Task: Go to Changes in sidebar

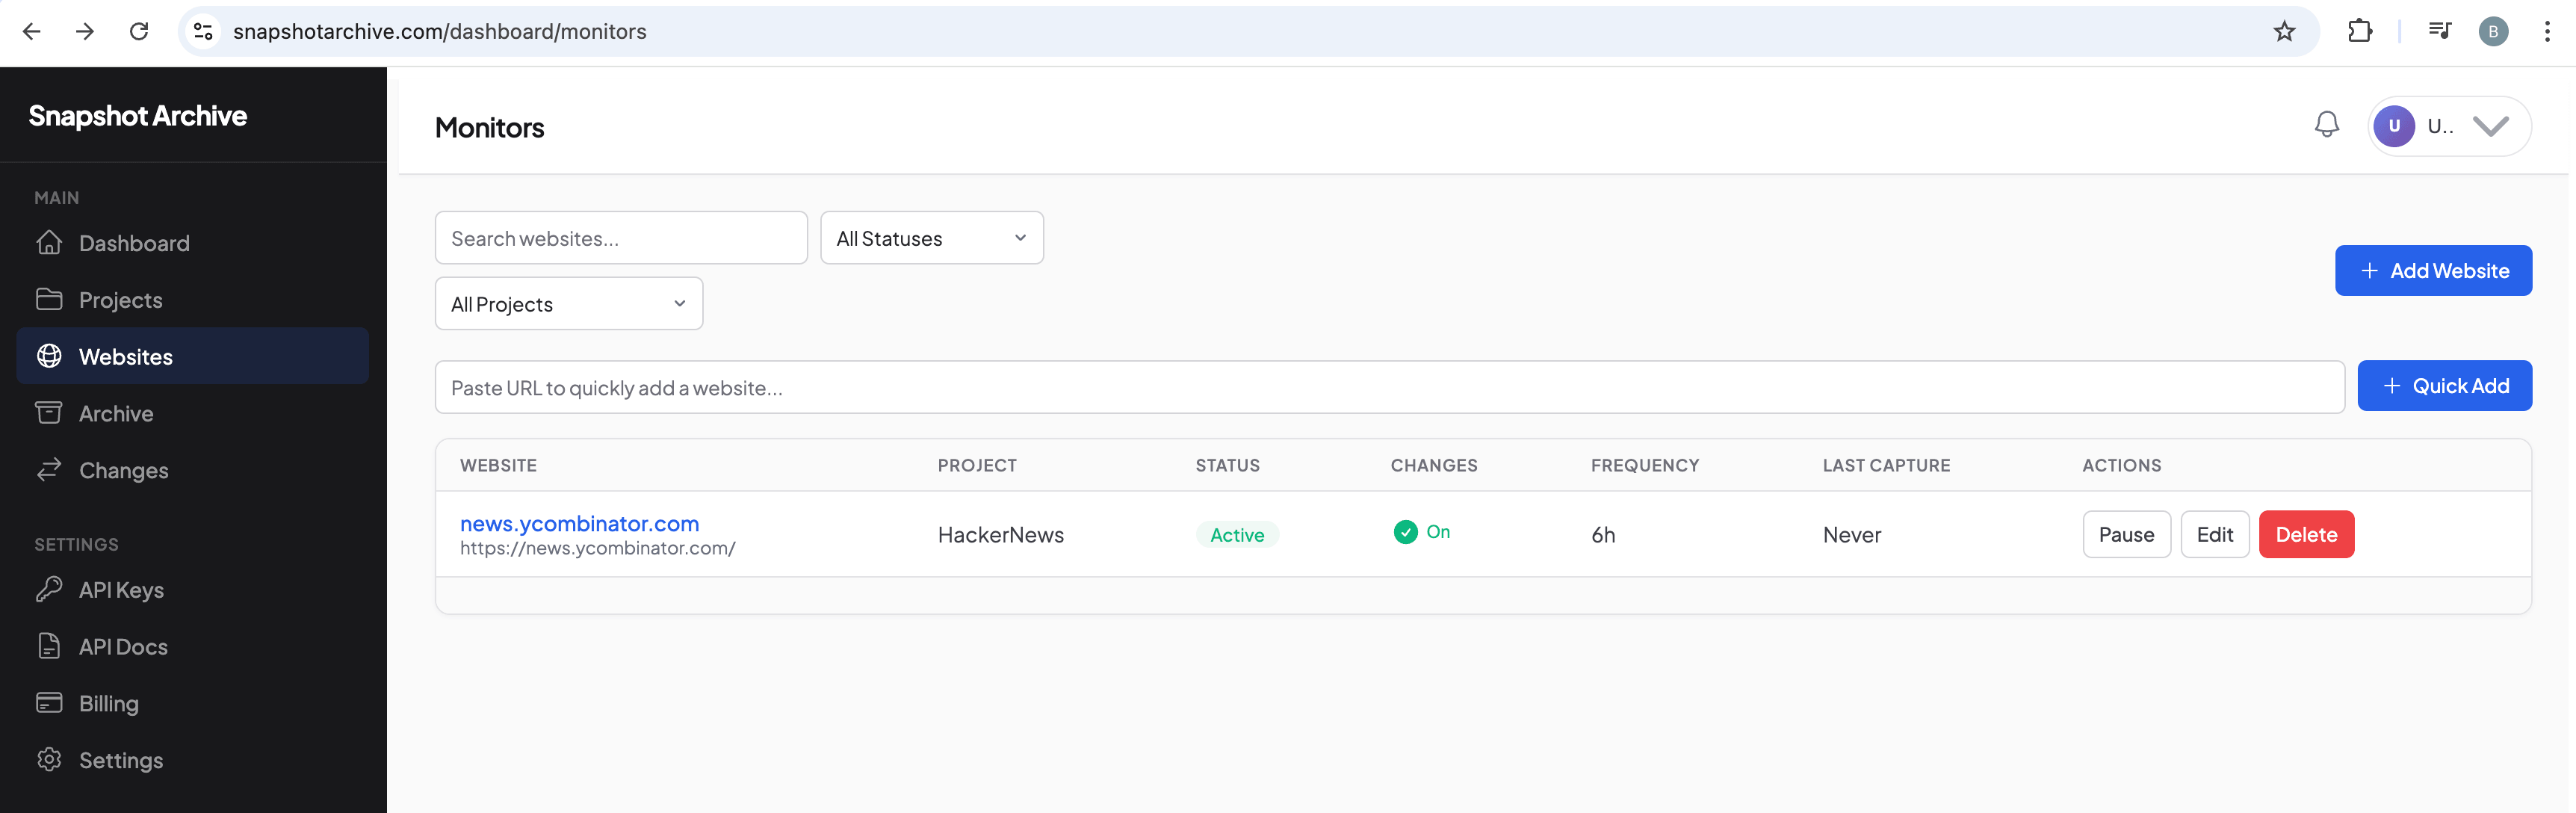Action: pyautogui.click(x=192, y=470)
